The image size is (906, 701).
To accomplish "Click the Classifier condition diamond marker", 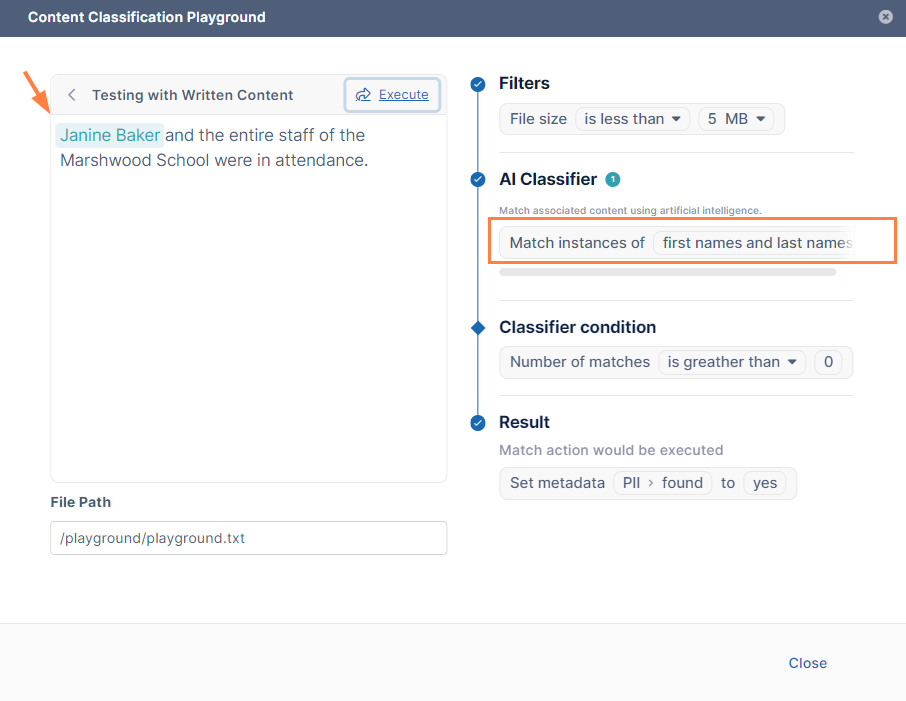I will pyautogui.click(x=478, y=327).
